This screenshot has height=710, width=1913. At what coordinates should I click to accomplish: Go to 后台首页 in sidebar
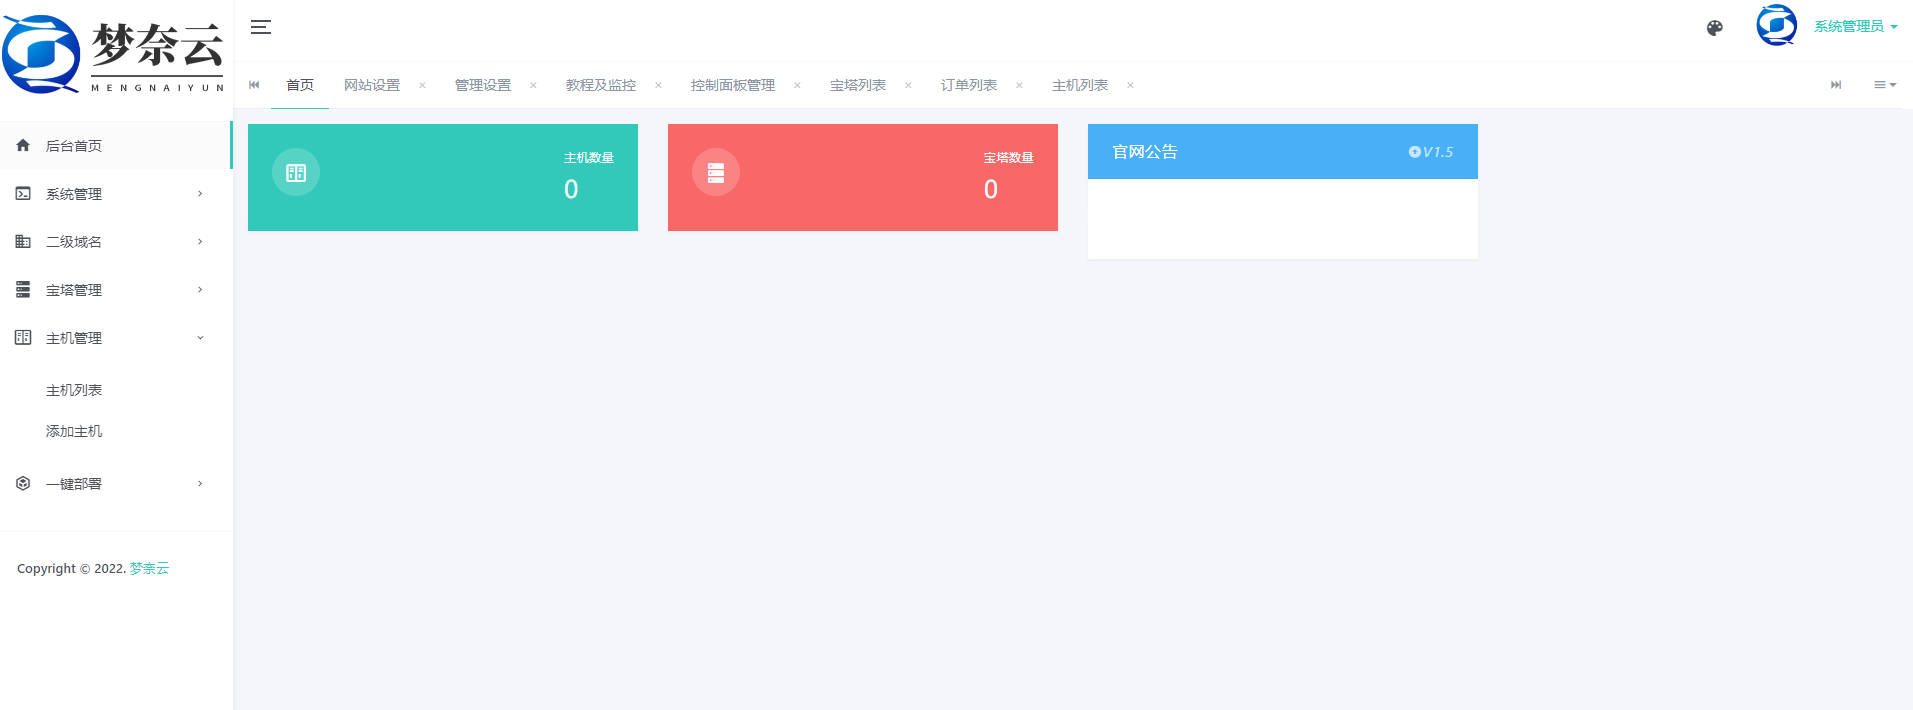(74, 146)
